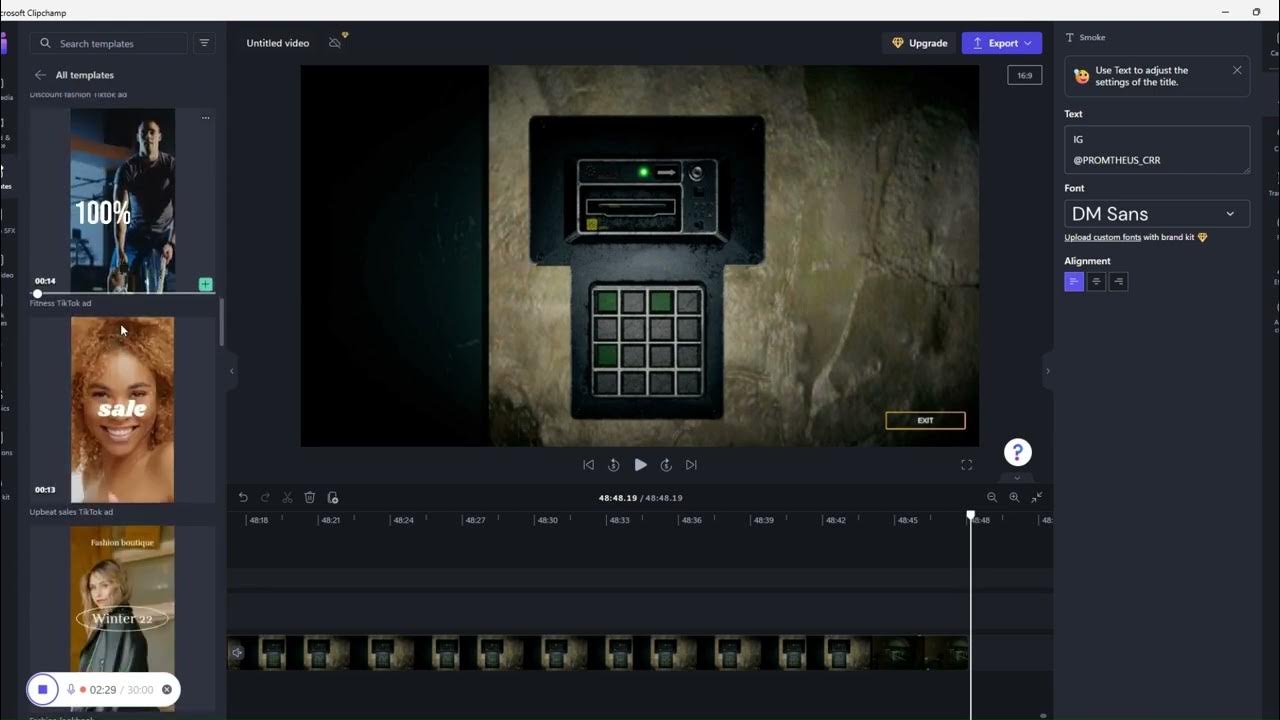
Task: Collapse the right properties panel
Action: (1047, 371)
